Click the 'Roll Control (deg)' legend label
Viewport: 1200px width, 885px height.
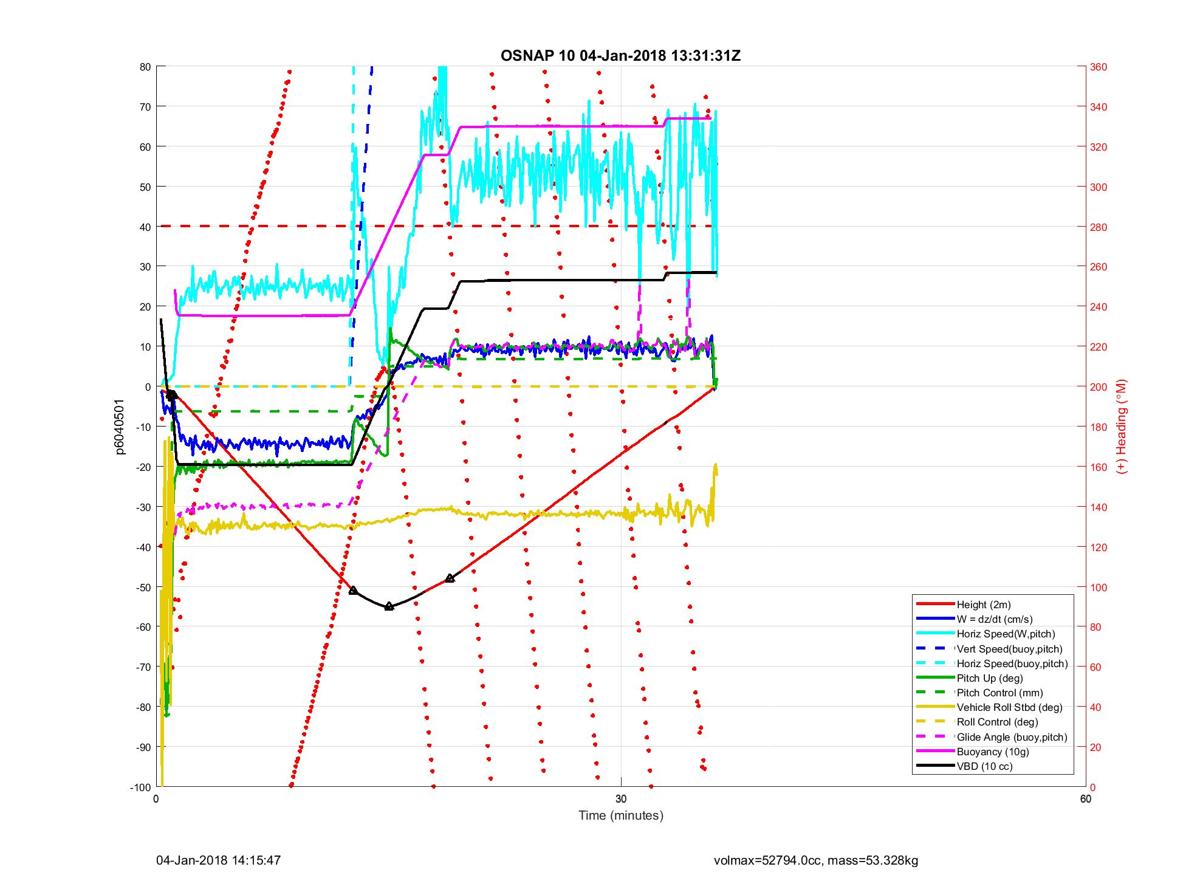click(x=998, y=721)
